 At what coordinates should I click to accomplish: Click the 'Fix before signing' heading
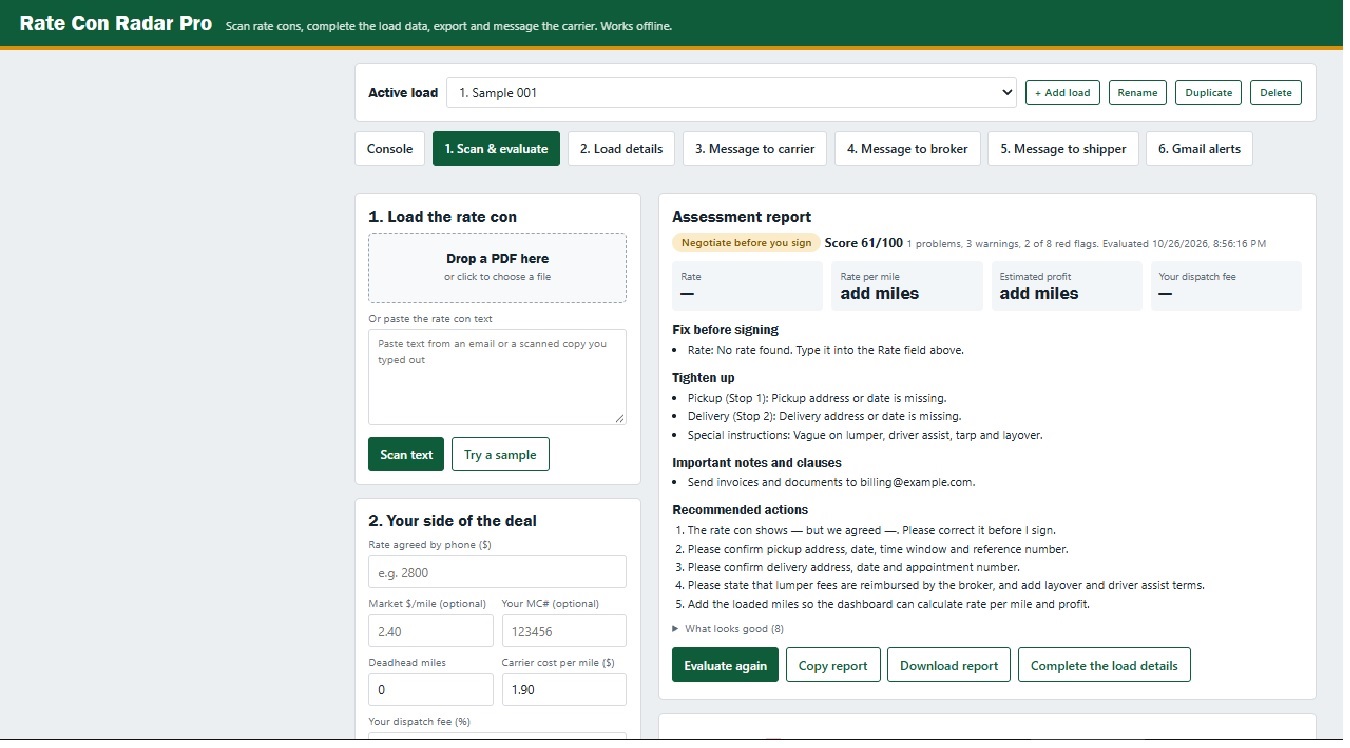pos(725,329)
